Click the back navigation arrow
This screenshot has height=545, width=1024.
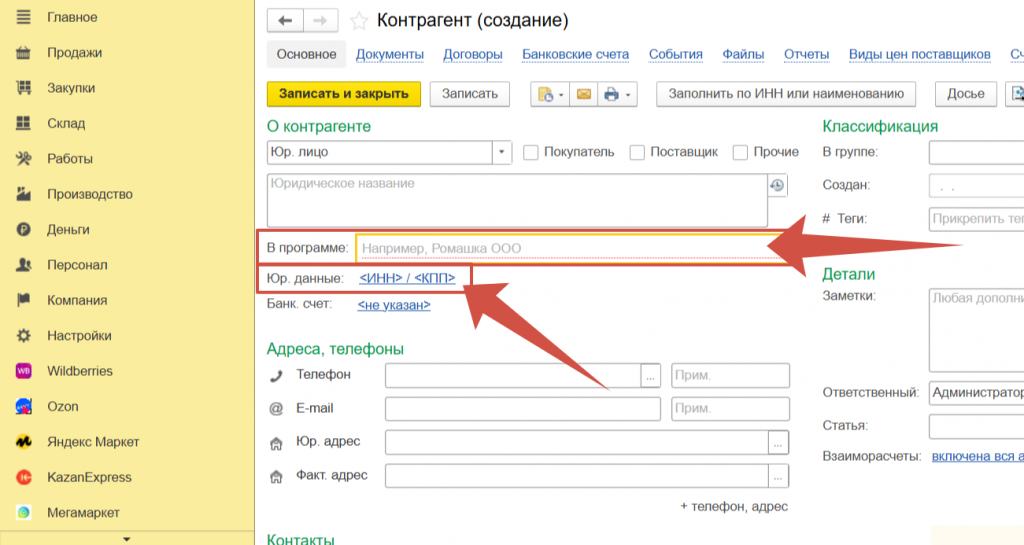click(286, 21)
